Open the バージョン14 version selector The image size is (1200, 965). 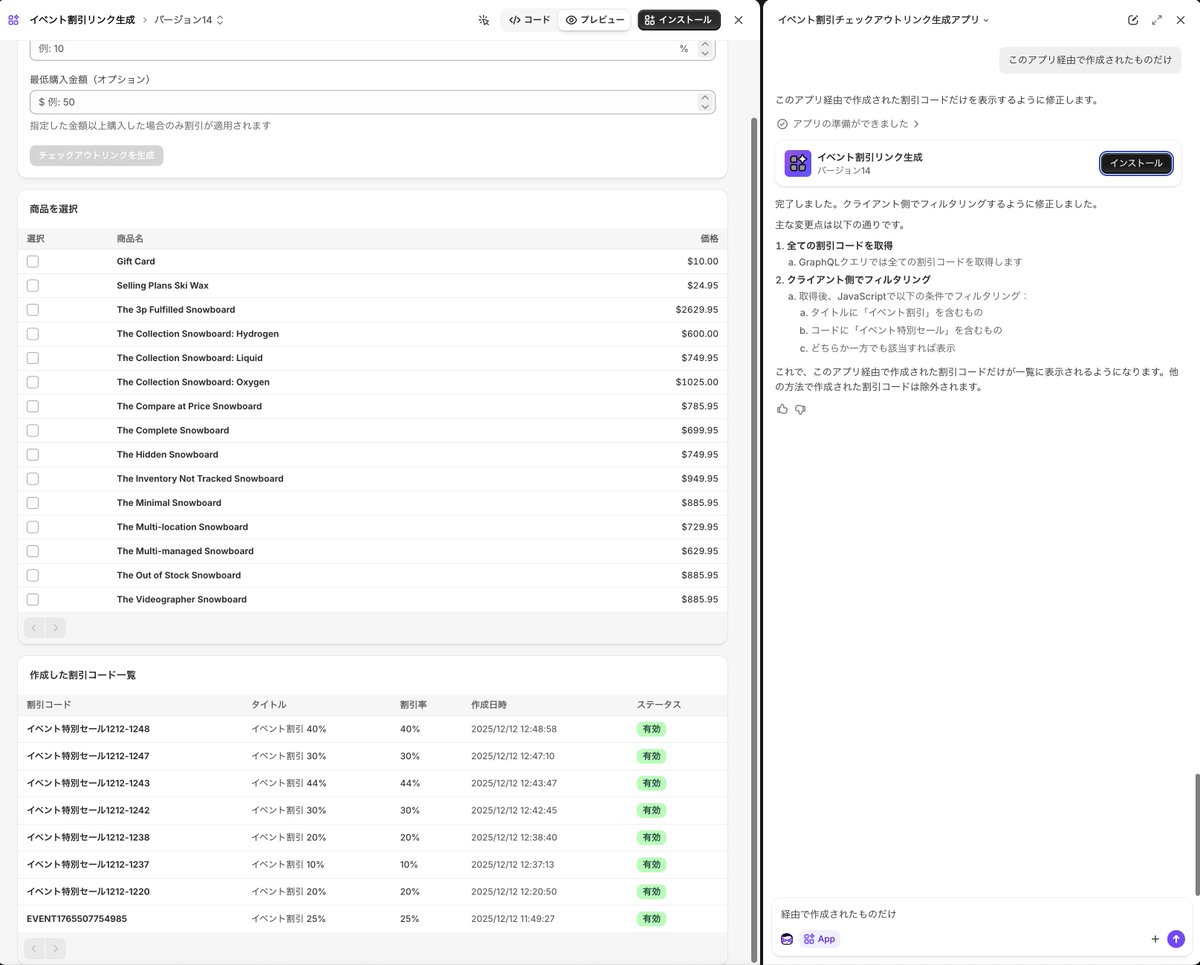pyautogui.click(x=189, y=20)
